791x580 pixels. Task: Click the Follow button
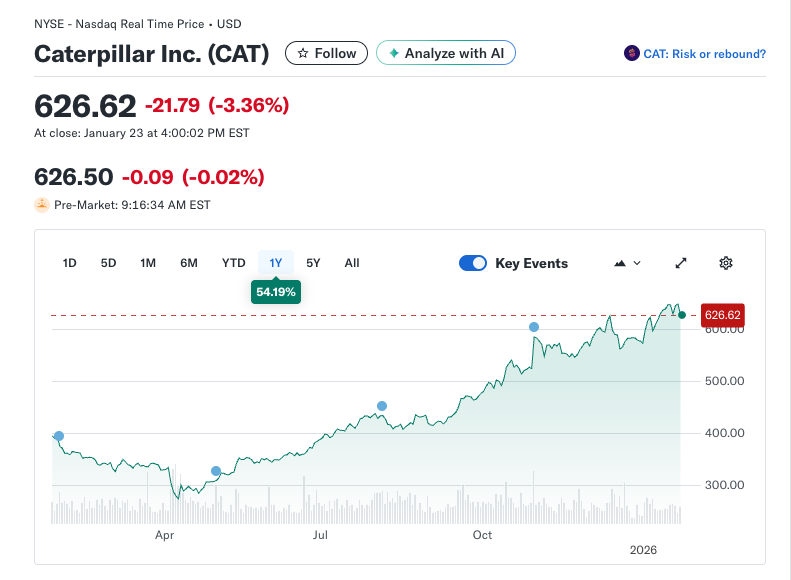(326, 53)
